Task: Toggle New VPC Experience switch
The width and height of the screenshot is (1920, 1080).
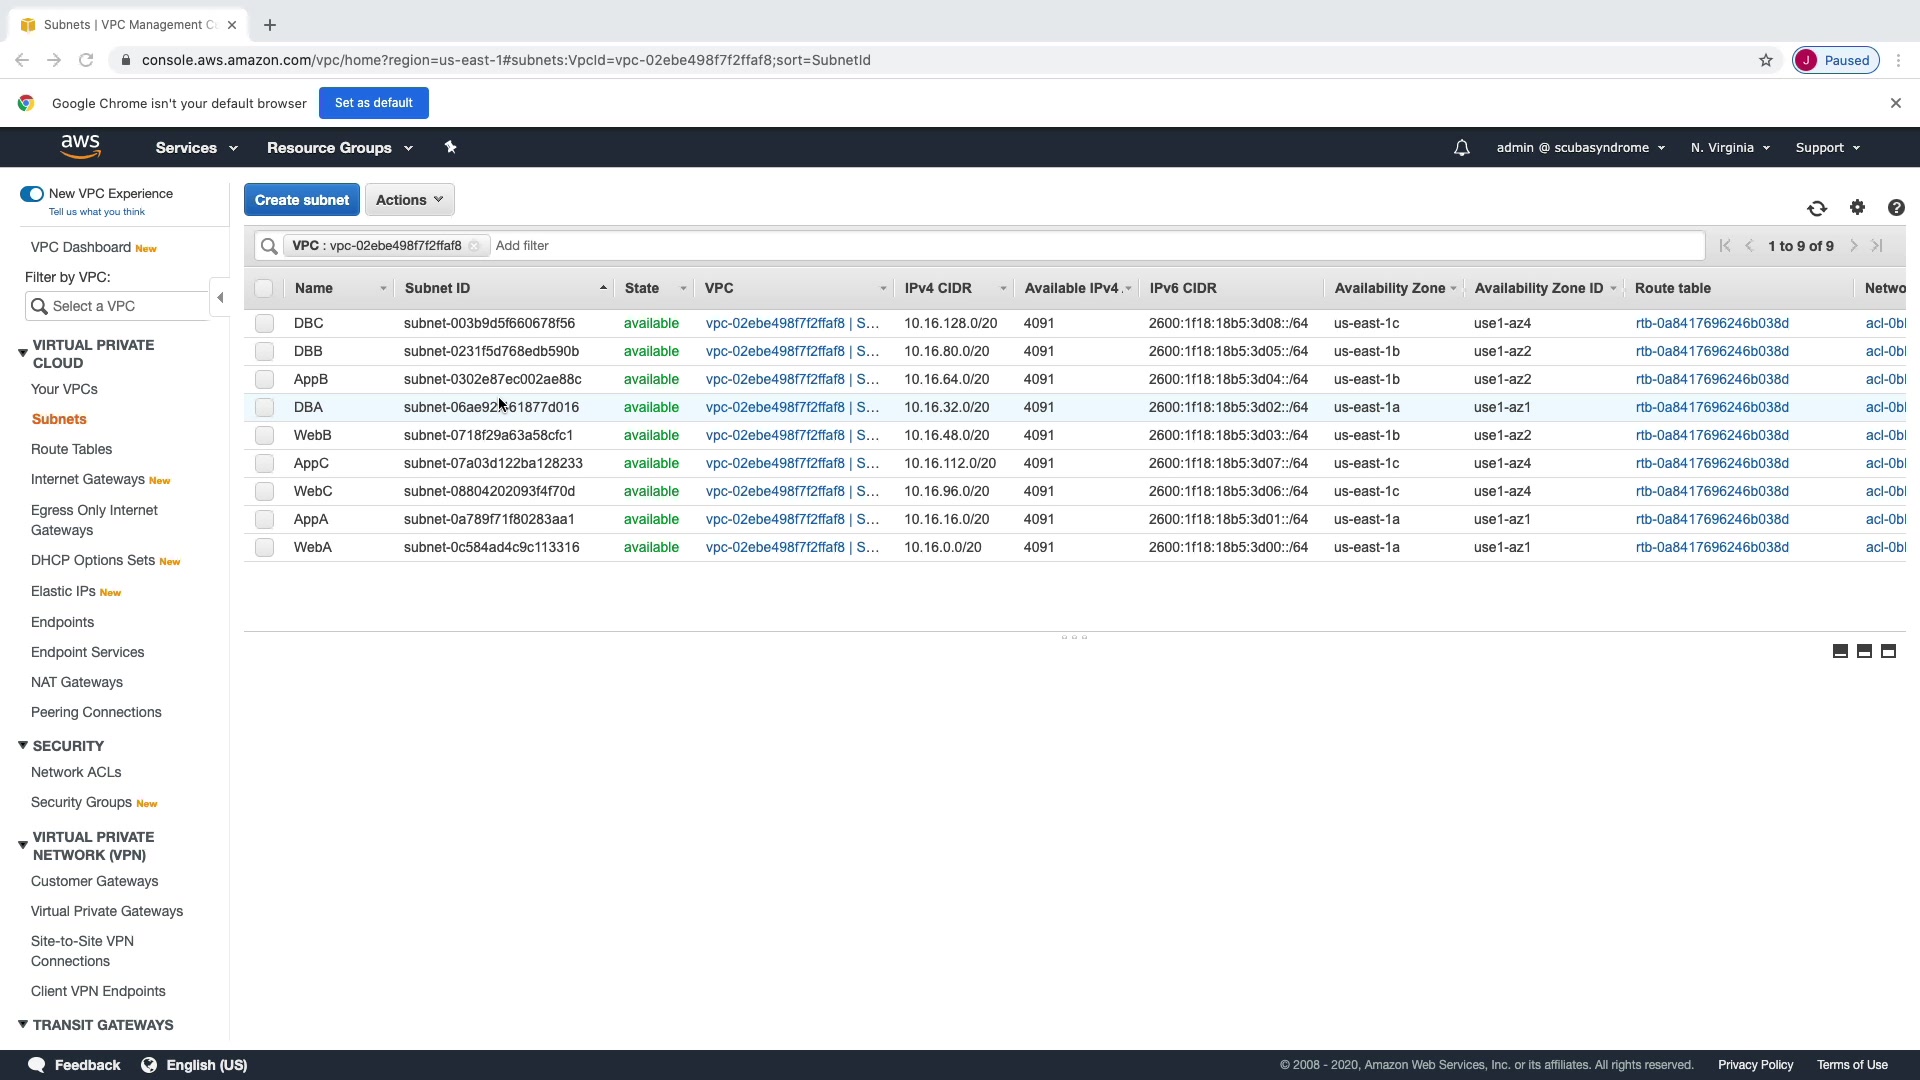Action: pos(32,194)
